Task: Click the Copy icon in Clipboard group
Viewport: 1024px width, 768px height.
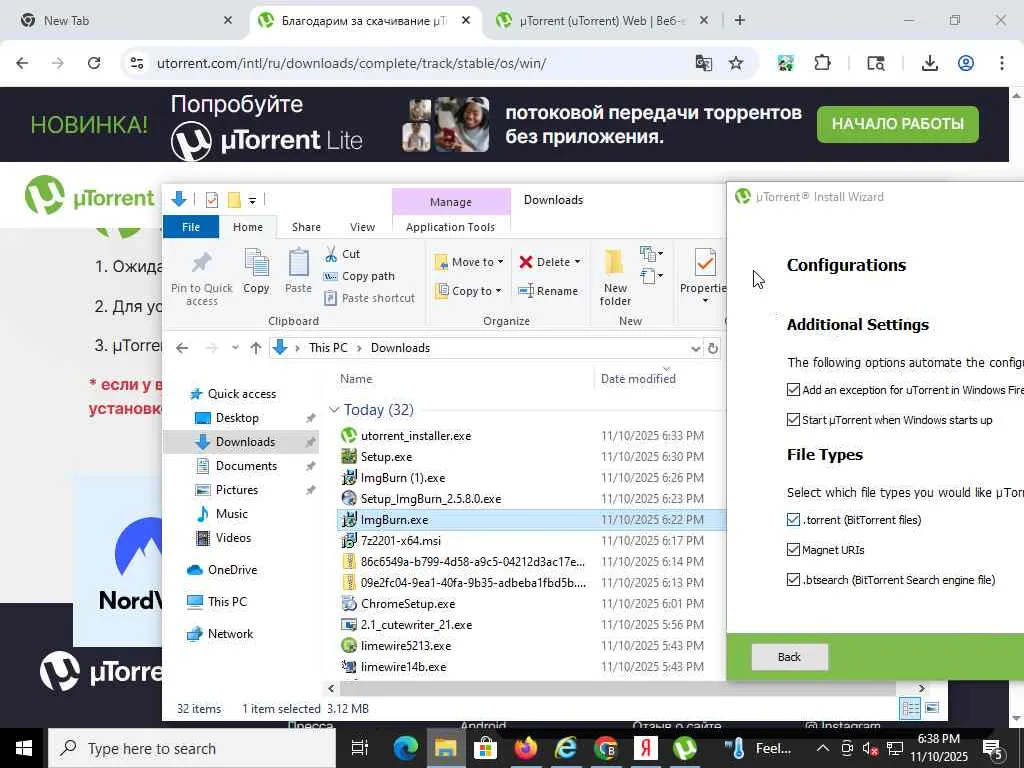Action: click(256, 263)
